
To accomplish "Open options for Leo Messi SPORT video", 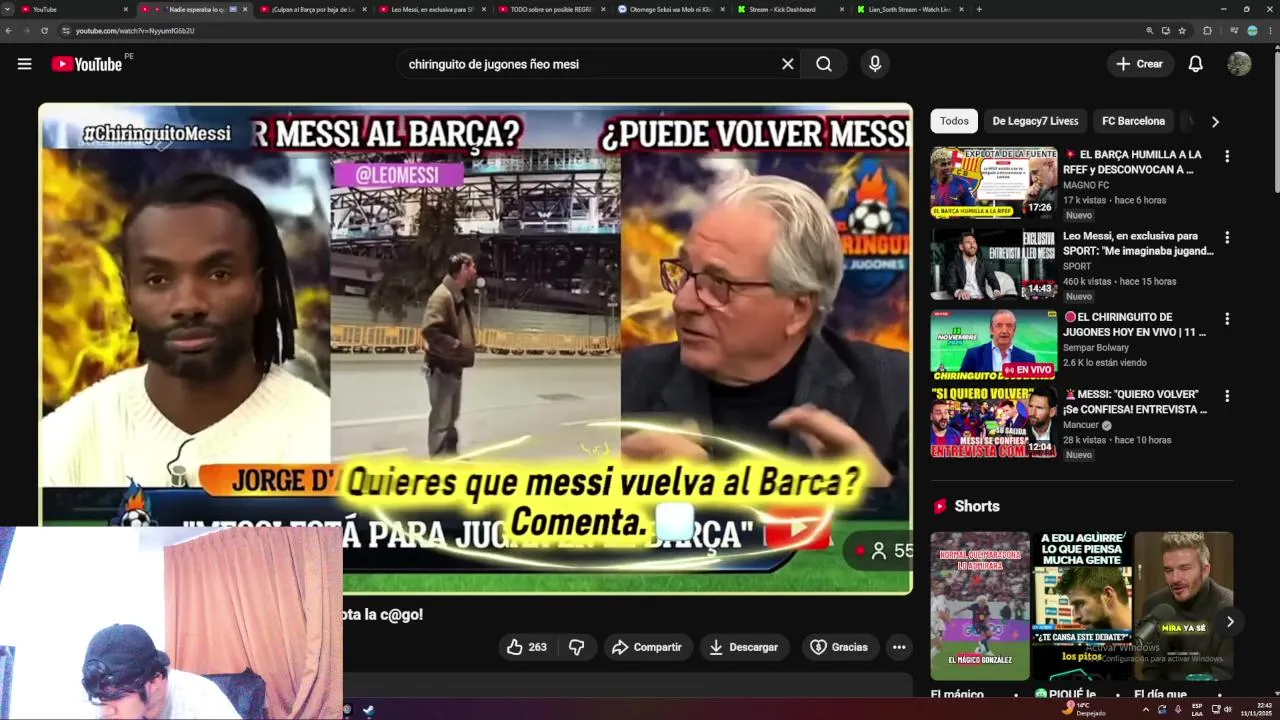I will [x=1227, y=237].
